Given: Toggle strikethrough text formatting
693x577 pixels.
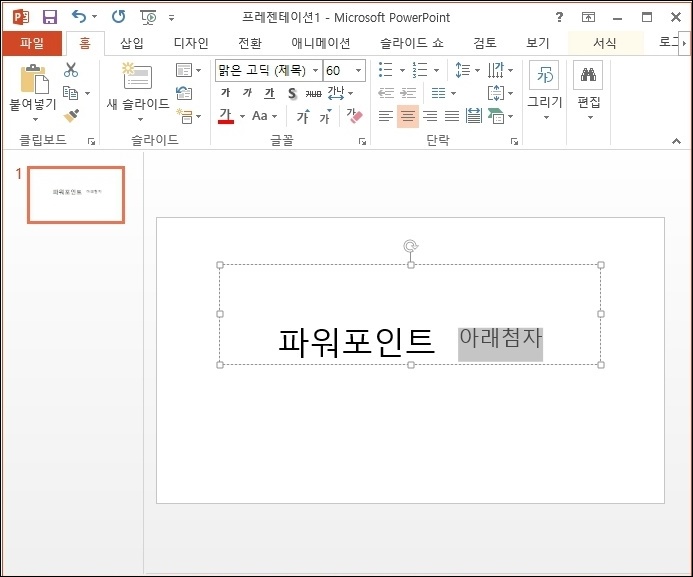Looking at the screenshot, I should point(313,93).
